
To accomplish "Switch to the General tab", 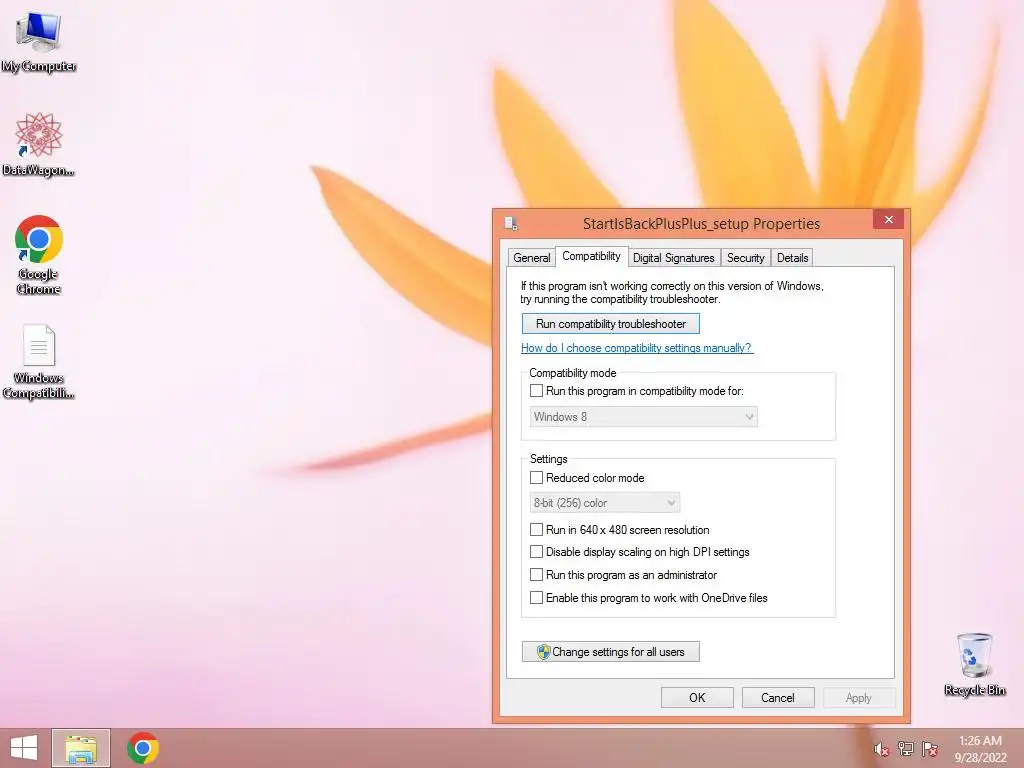I will [532, 258].
